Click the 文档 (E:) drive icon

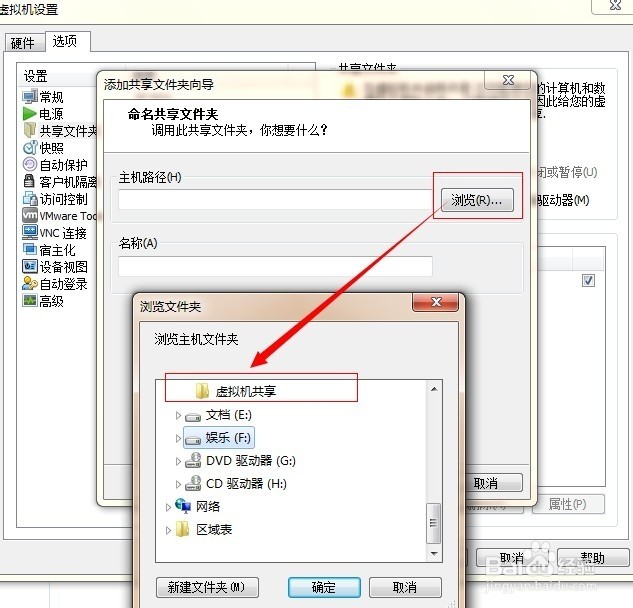coord(193,417)
